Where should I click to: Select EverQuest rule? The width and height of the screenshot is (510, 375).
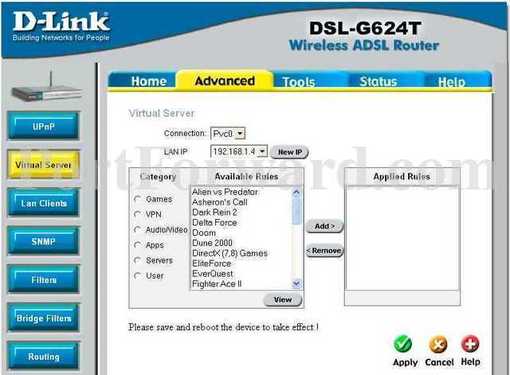click(213, 274)
